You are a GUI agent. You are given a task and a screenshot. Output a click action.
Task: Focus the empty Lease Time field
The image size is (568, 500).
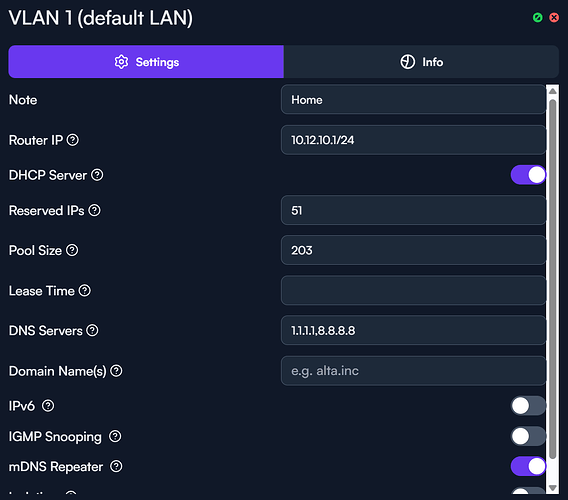(x=413, y=290)
